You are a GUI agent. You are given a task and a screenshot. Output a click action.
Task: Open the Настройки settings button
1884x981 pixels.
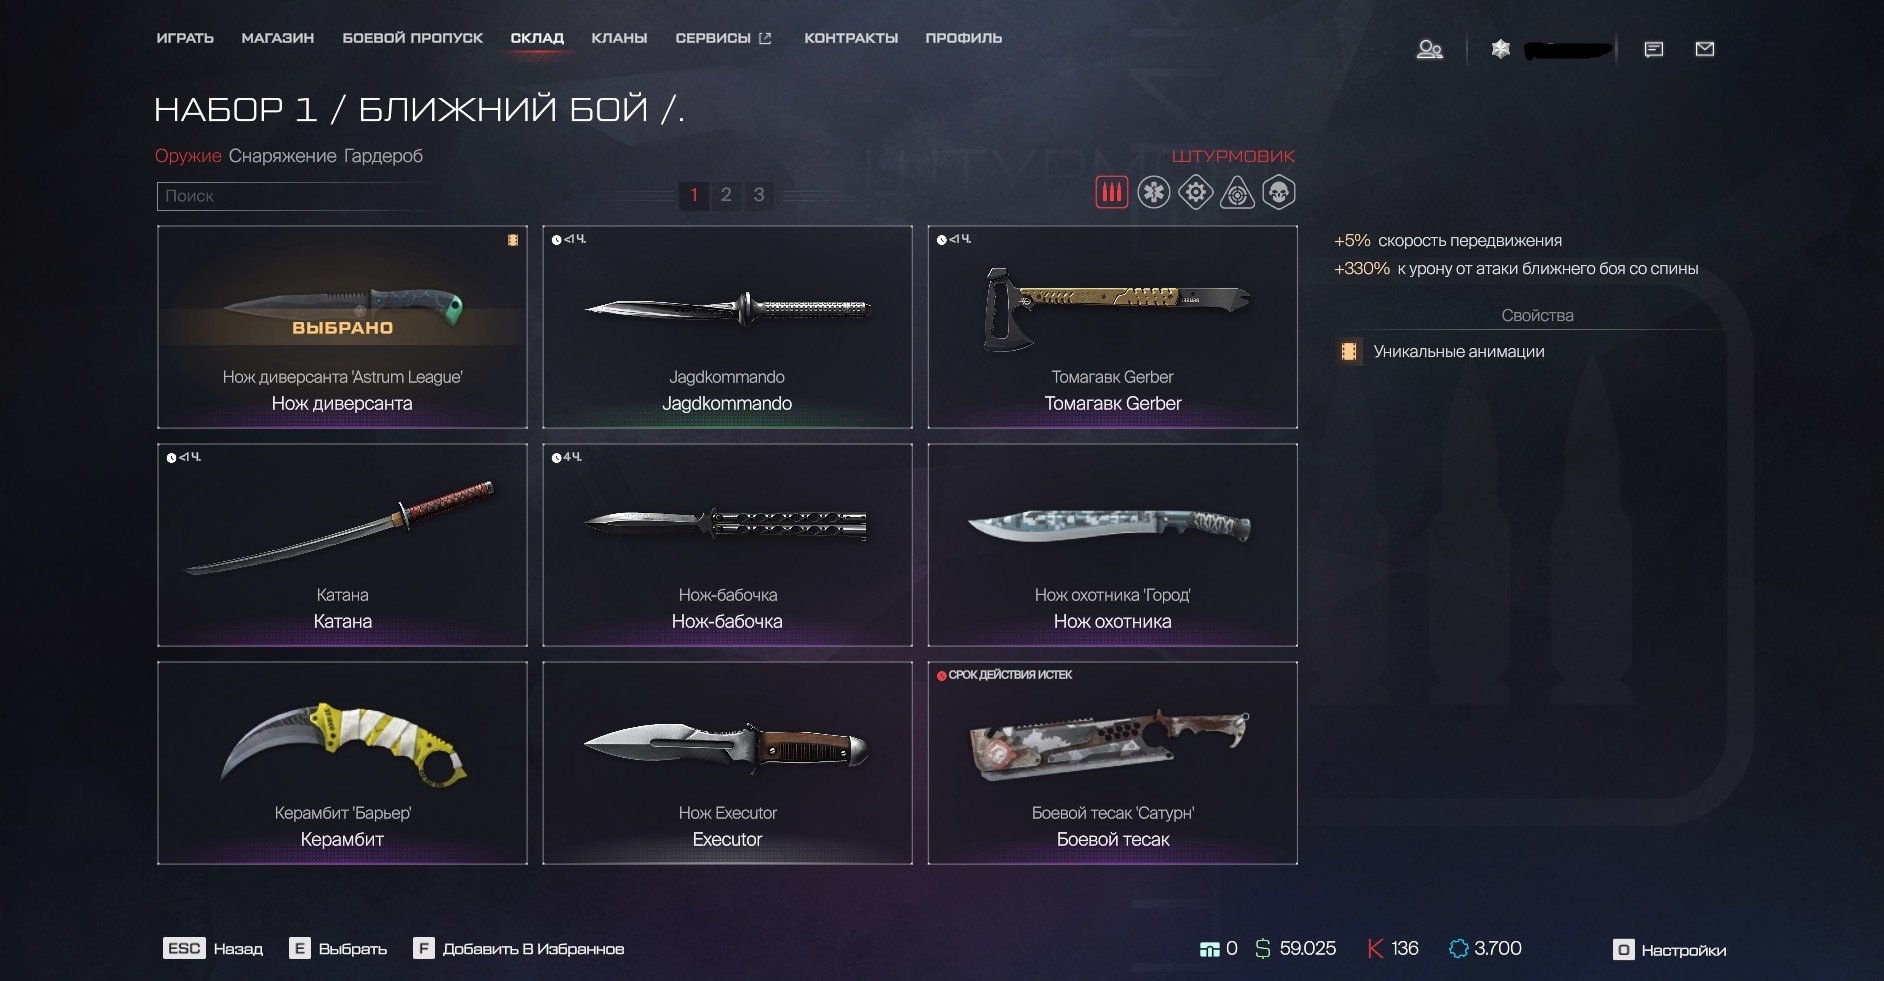[x=1669, y=950]
